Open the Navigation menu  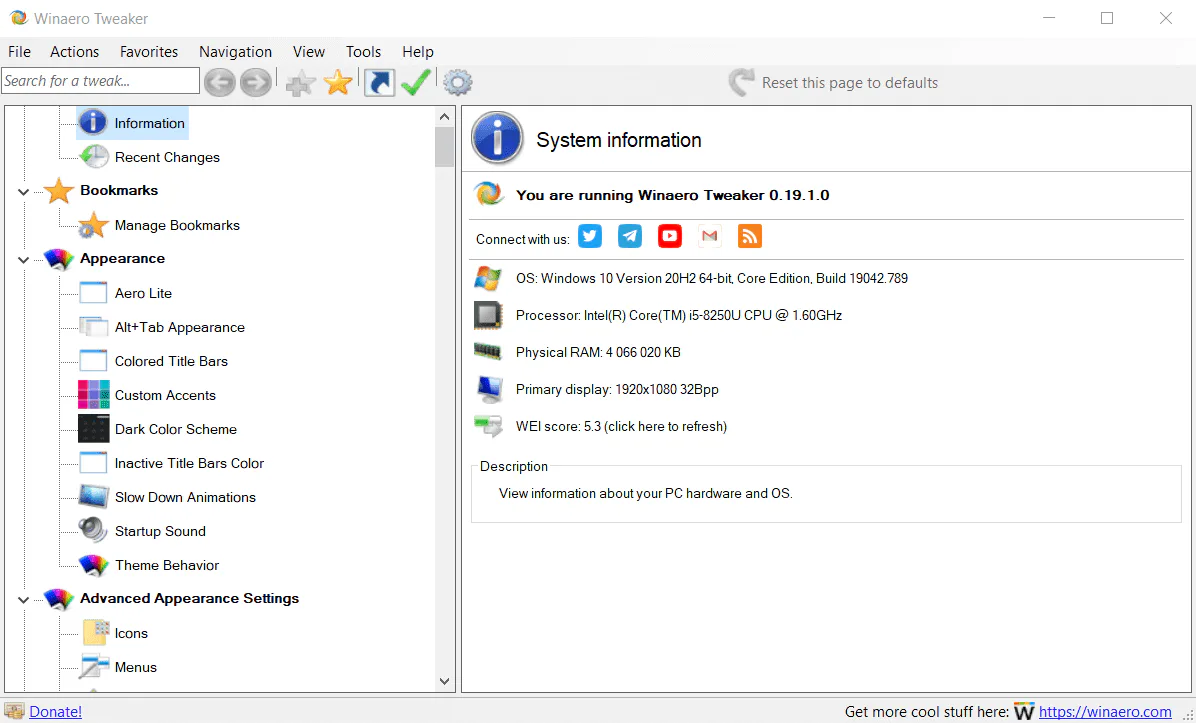[236, 52]
